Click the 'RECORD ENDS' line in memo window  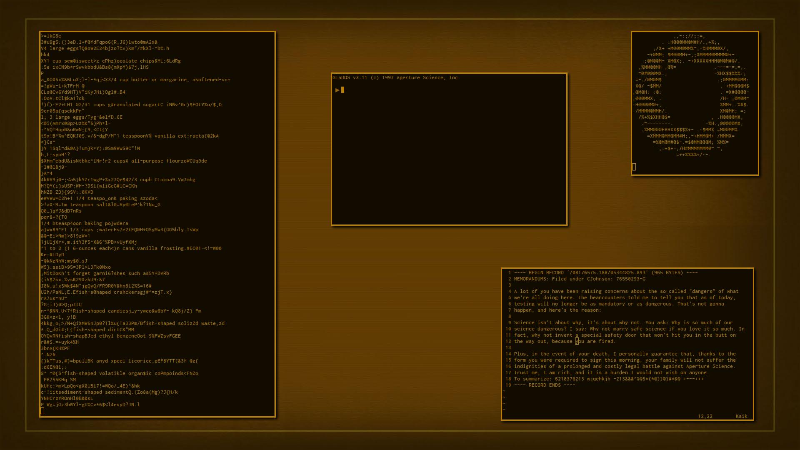[544, 385]
